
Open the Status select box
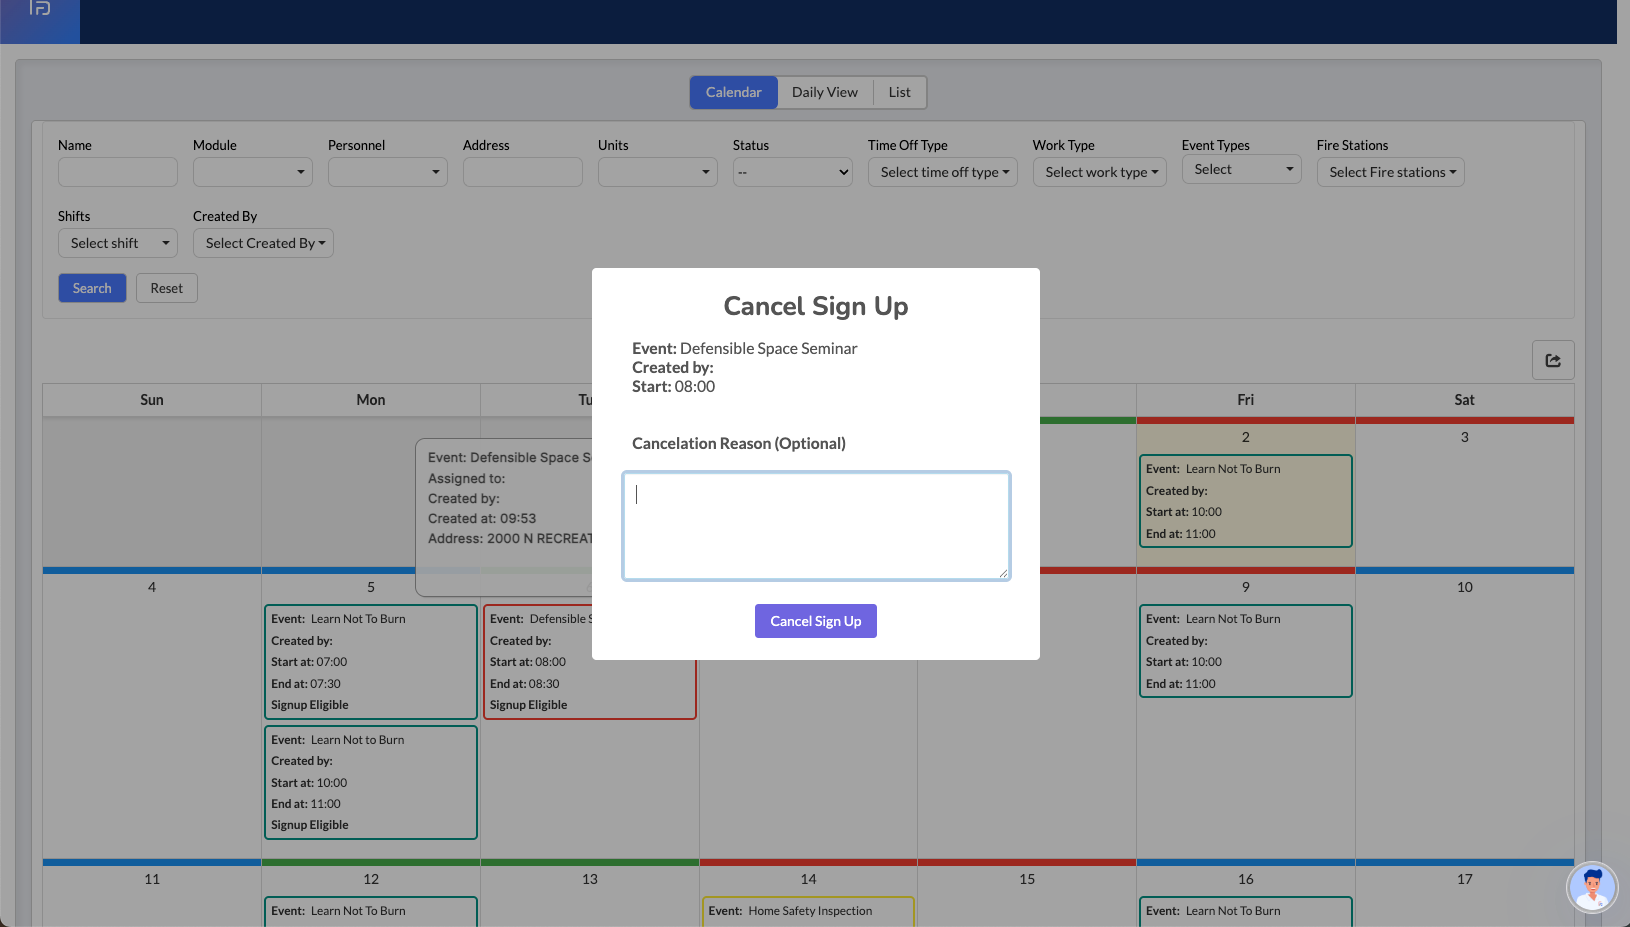coord(792,172)
